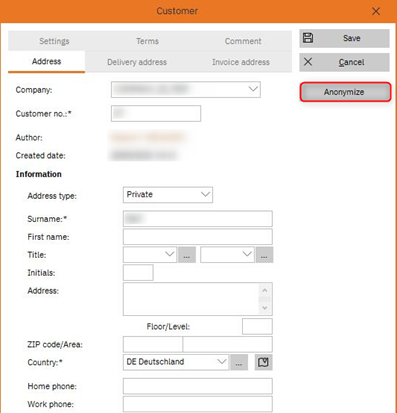The width and height of the screenshot is (397, 413).
Task: Click the Customer title bar text
Action: coord(177,11)
